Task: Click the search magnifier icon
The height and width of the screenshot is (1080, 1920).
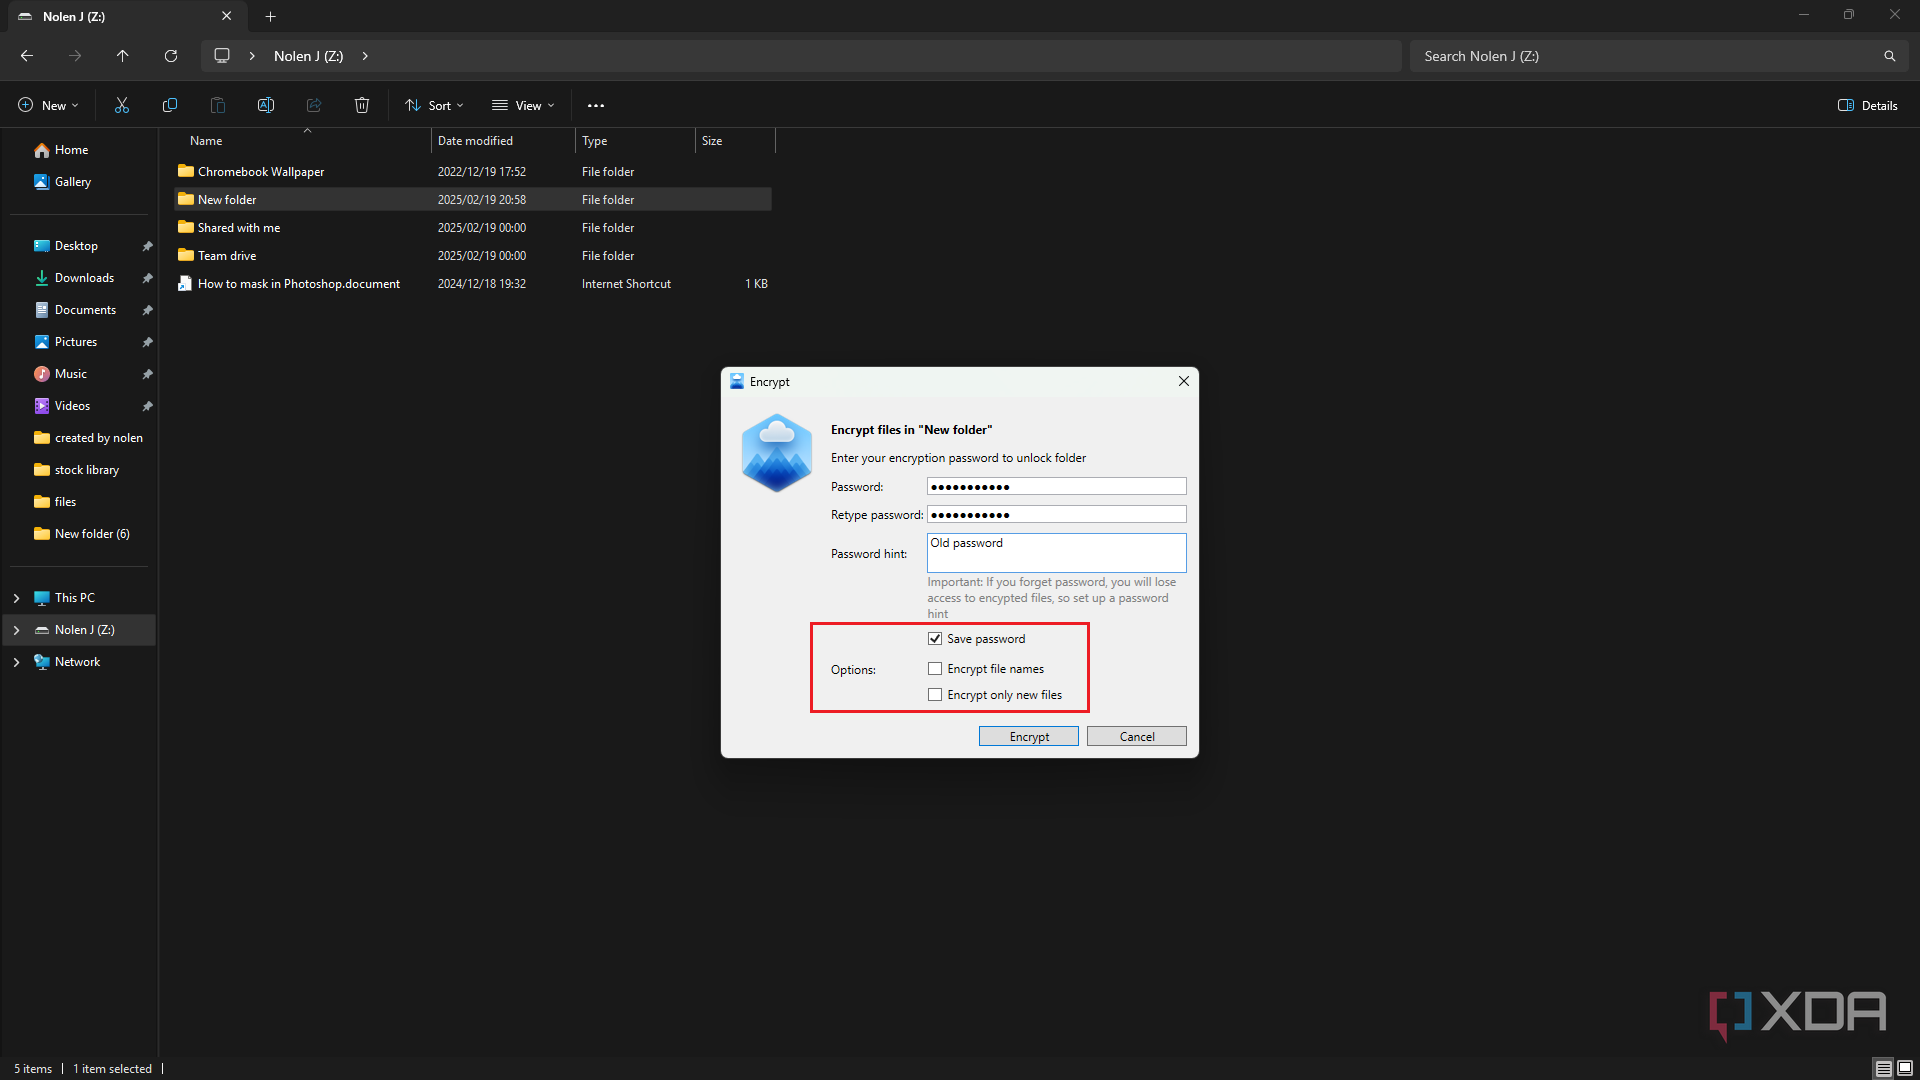Action: pyautogui.click(x=1889, y=56)
